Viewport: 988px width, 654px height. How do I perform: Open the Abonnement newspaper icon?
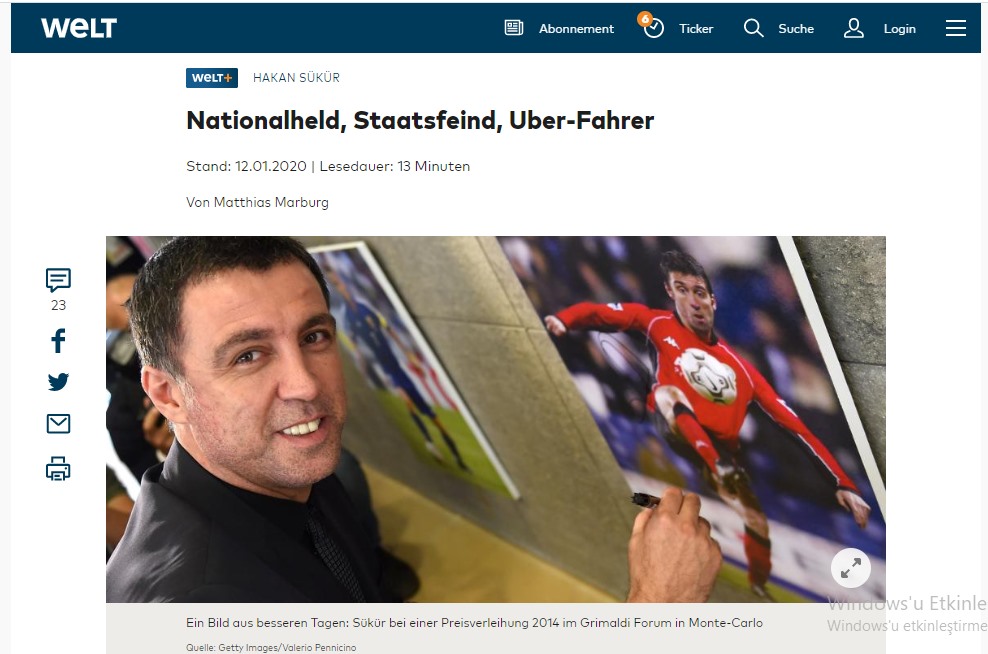[514, 28]
